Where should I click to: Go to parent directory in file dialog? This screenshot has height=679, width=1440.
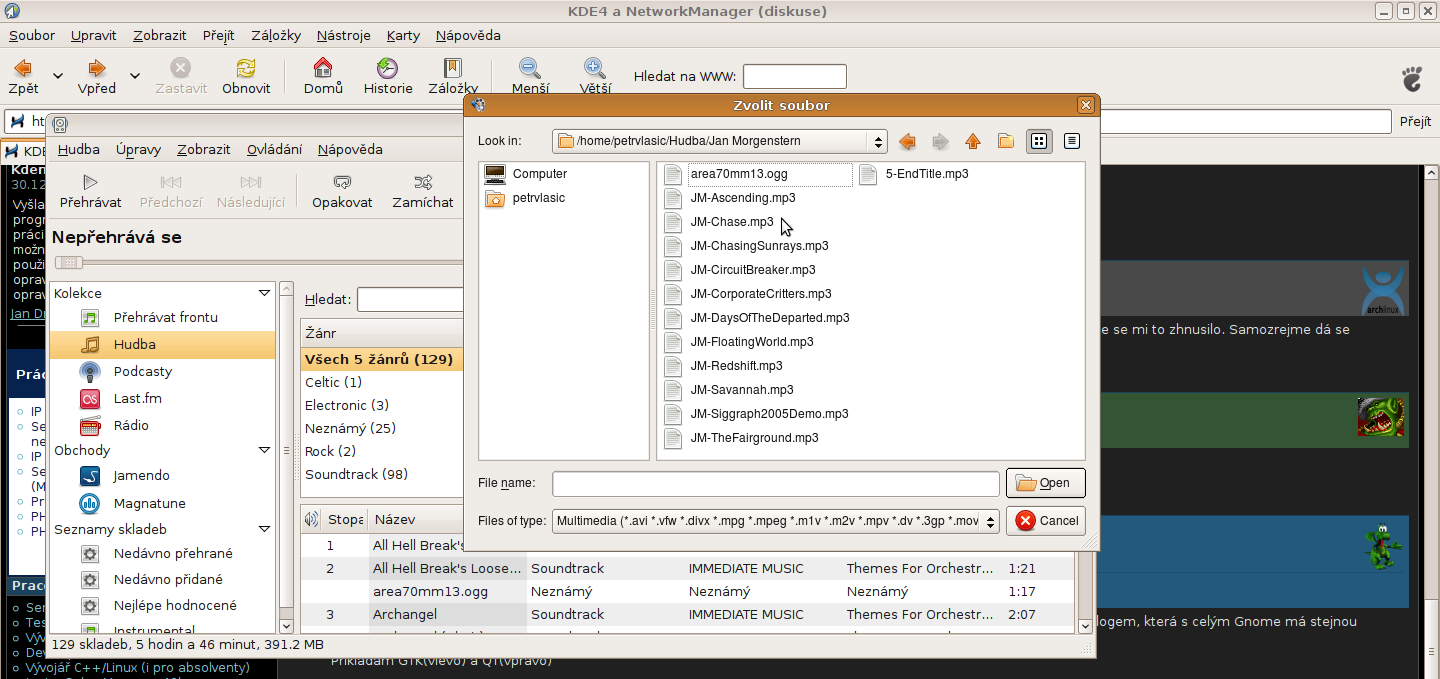(x=973, y=141)
